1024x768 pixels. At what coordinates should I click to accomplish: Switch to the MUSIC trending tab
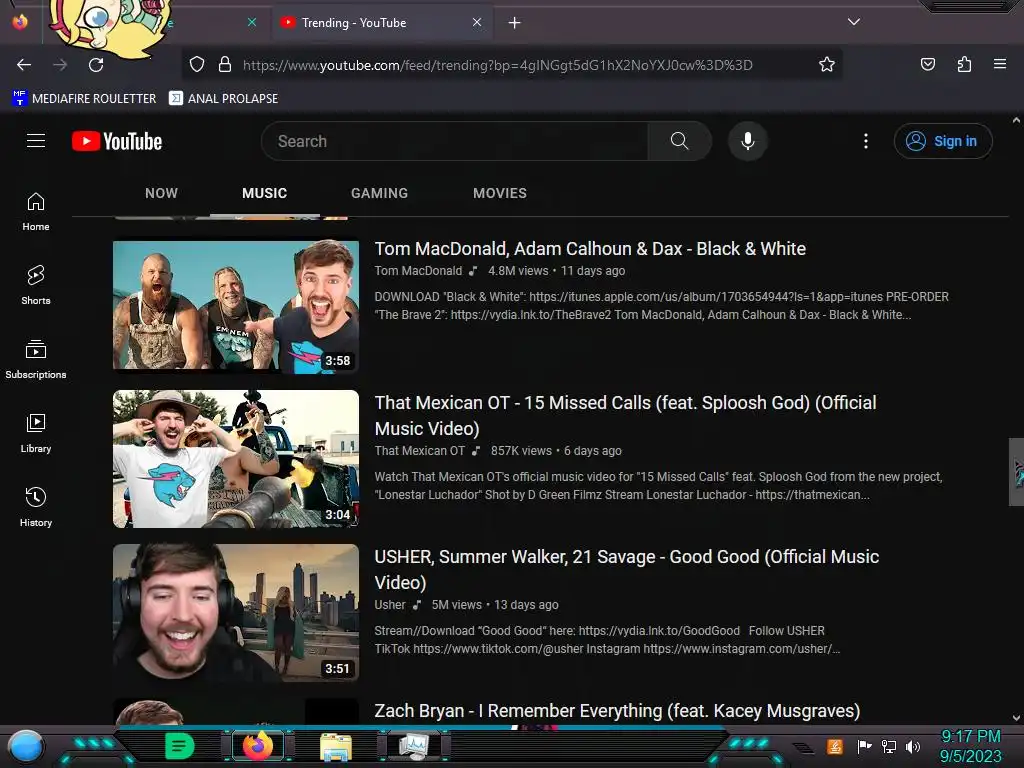click(x=264, y=193)
